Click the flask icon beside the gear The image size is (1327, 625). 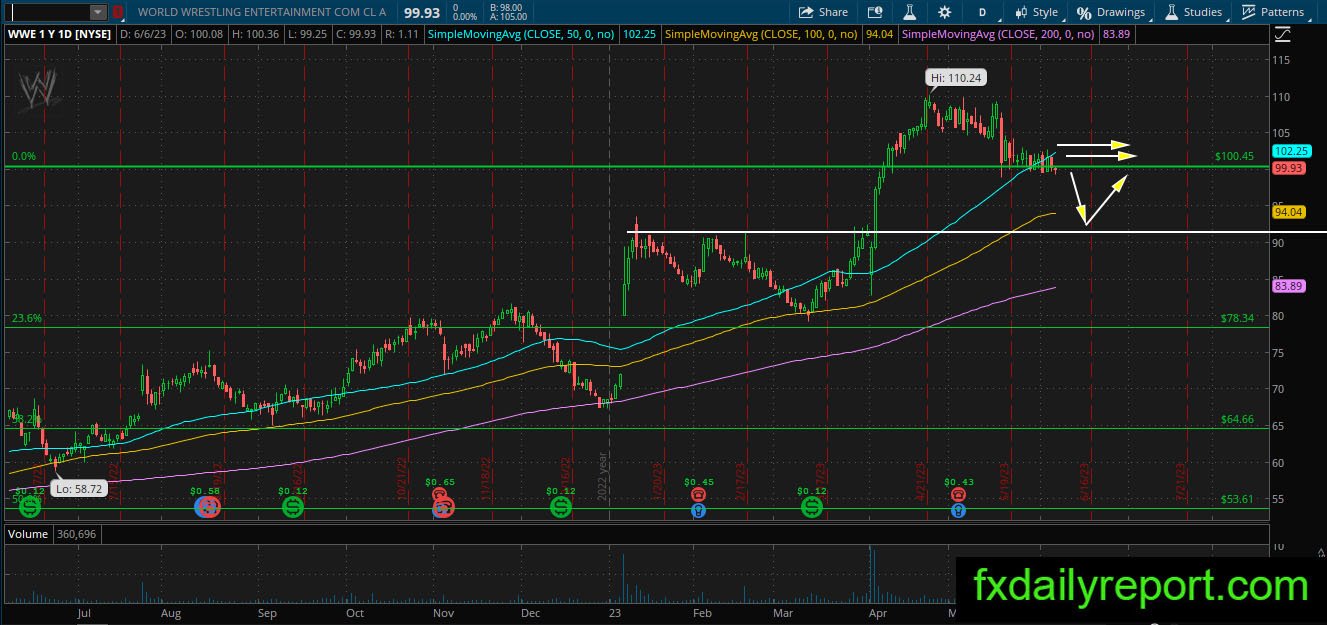[910, 12]
